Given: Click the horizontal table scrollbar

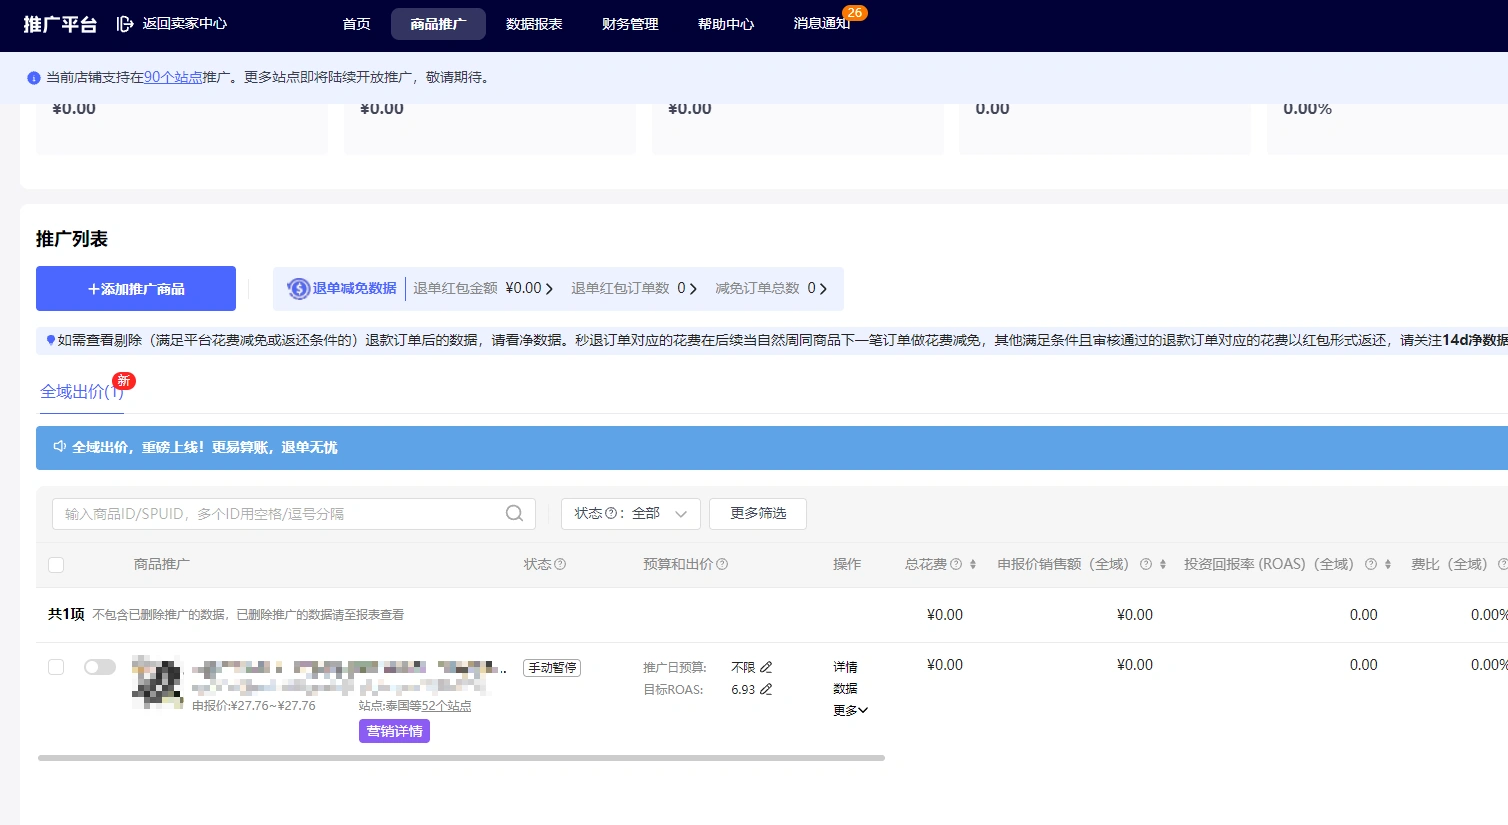Looking at the screenshot, I should [461, 758].
